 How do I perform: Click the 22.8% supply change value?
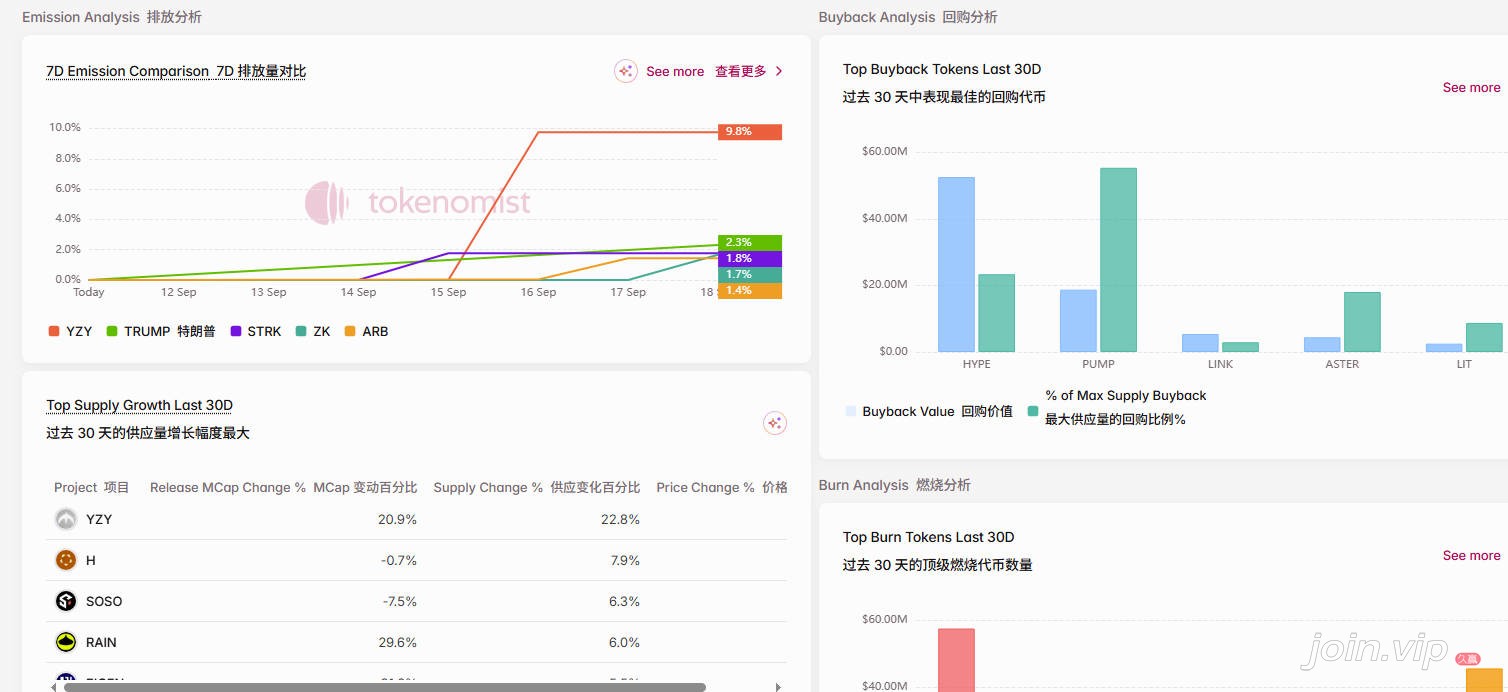[620, 519]
